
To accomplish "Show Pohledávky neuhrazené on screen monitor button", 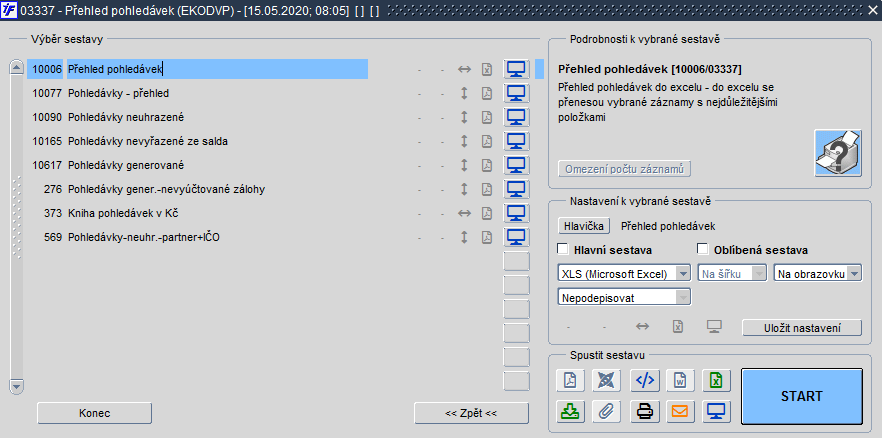I will tap(516, 117).
